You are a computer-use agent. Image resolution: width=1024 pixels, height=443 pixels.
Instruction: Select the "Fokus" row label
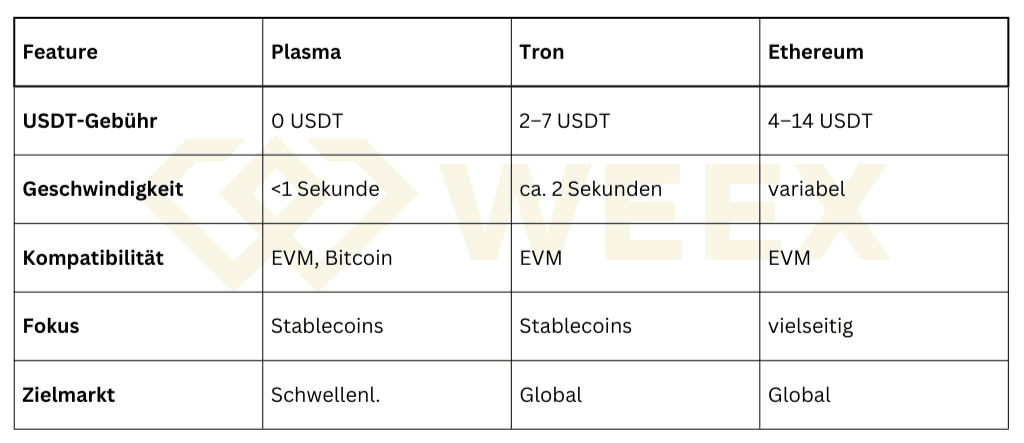point(51,326)
